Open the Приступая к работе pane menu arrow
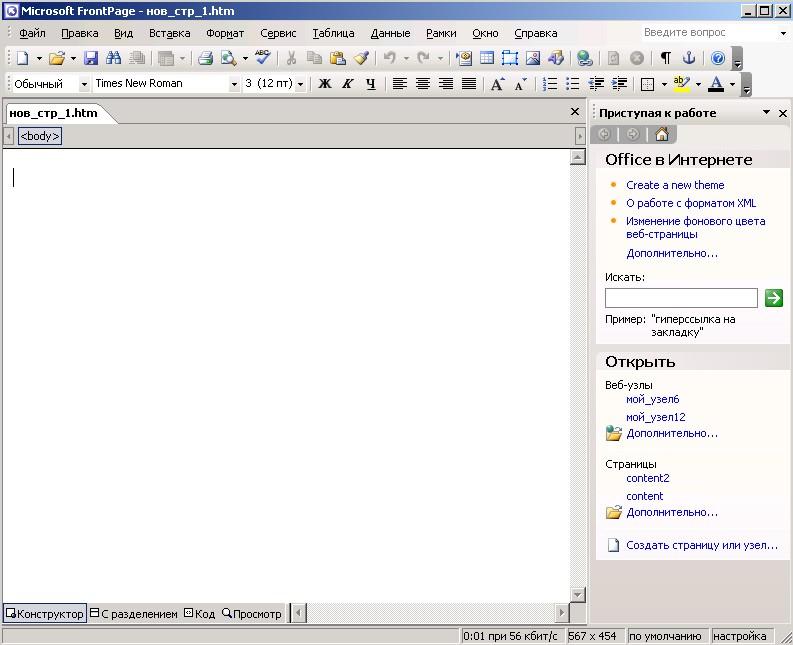The image size is (793, 645). (766, 112)
